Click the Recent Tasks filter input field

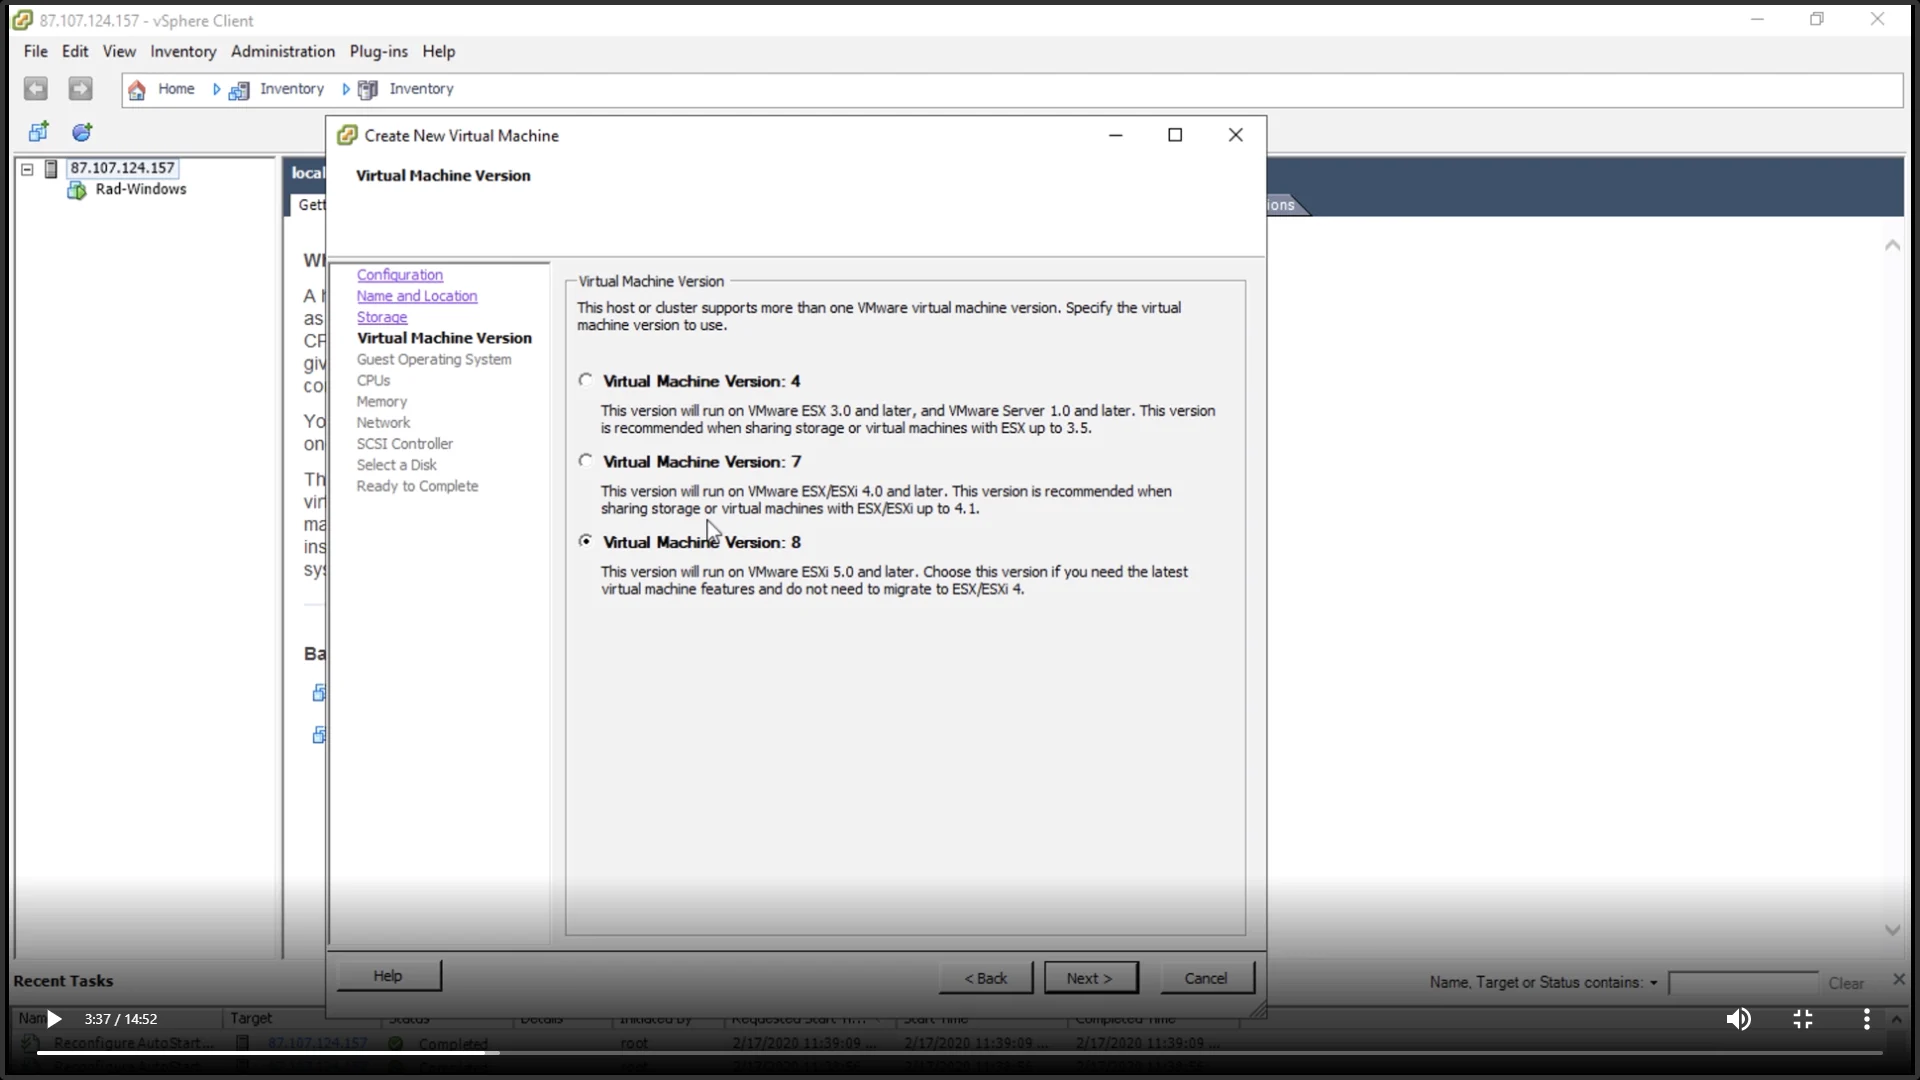[x=1744, y=983]
